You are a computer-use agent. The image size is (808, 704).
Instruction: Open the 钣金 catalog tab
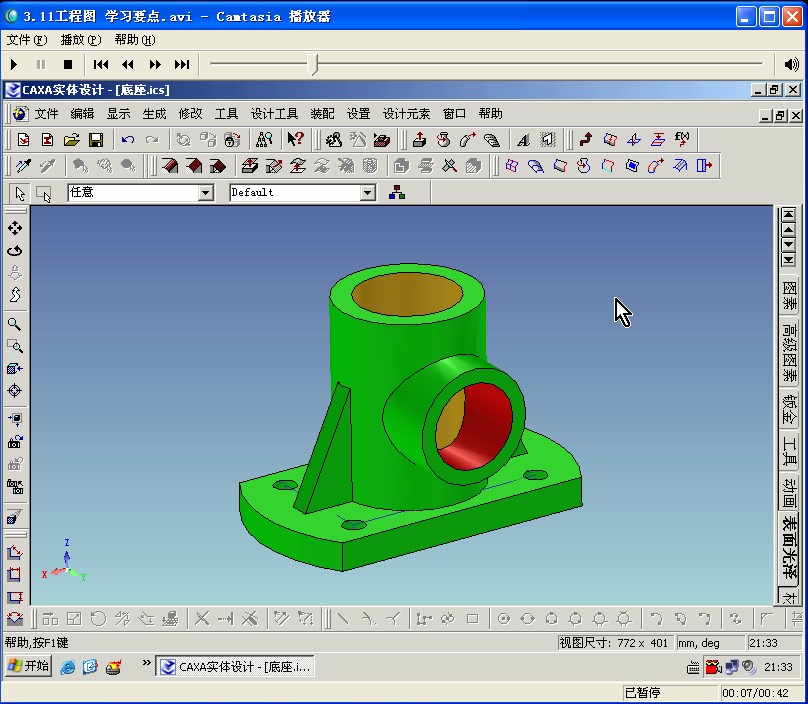click(x=789, y=410)
